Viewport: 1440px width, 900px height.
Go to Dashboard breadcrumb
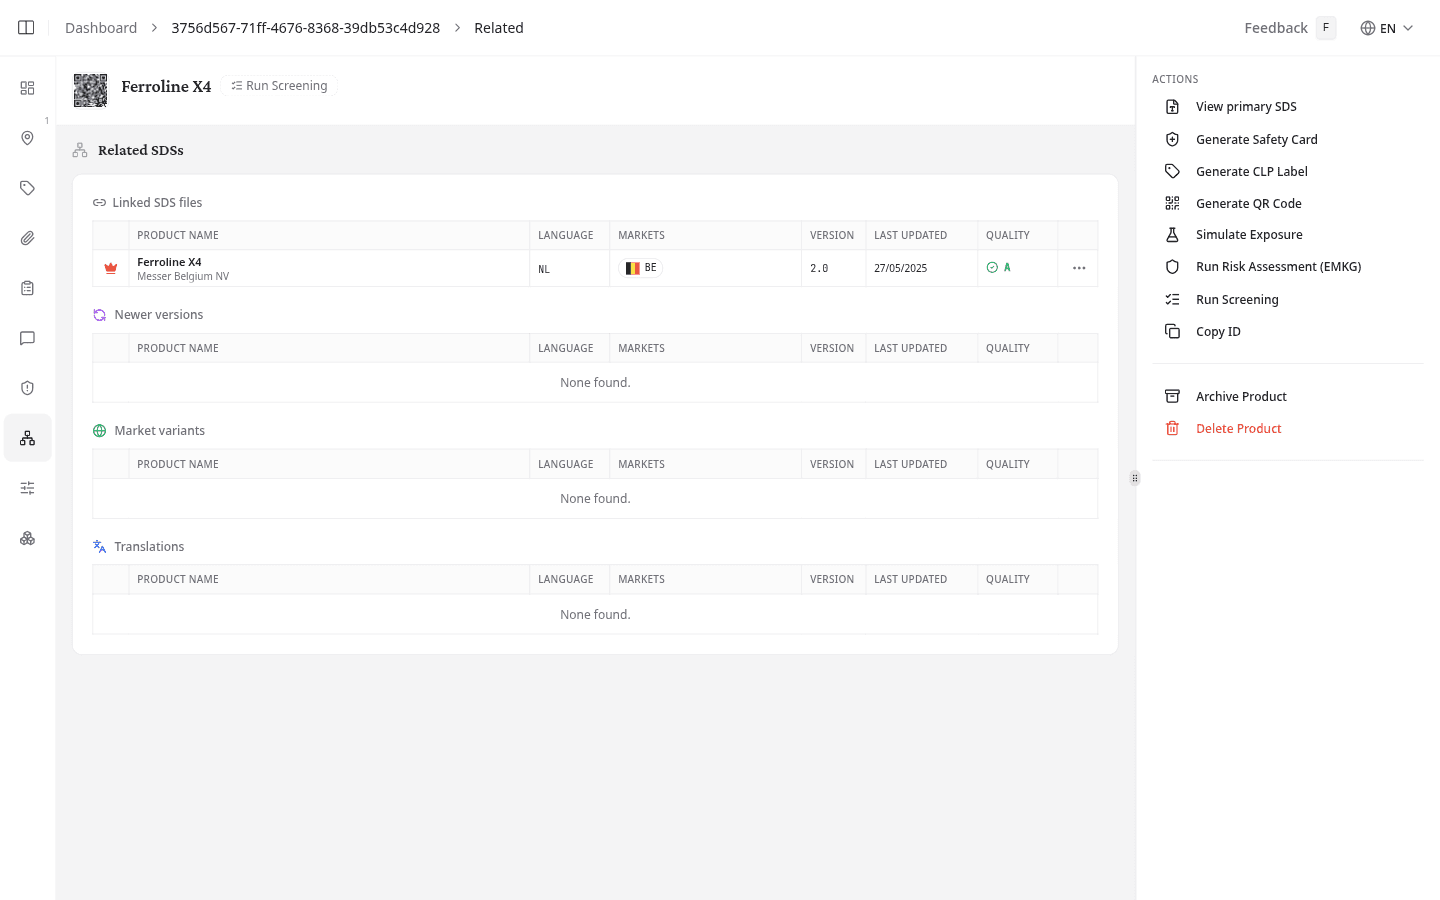101,28
